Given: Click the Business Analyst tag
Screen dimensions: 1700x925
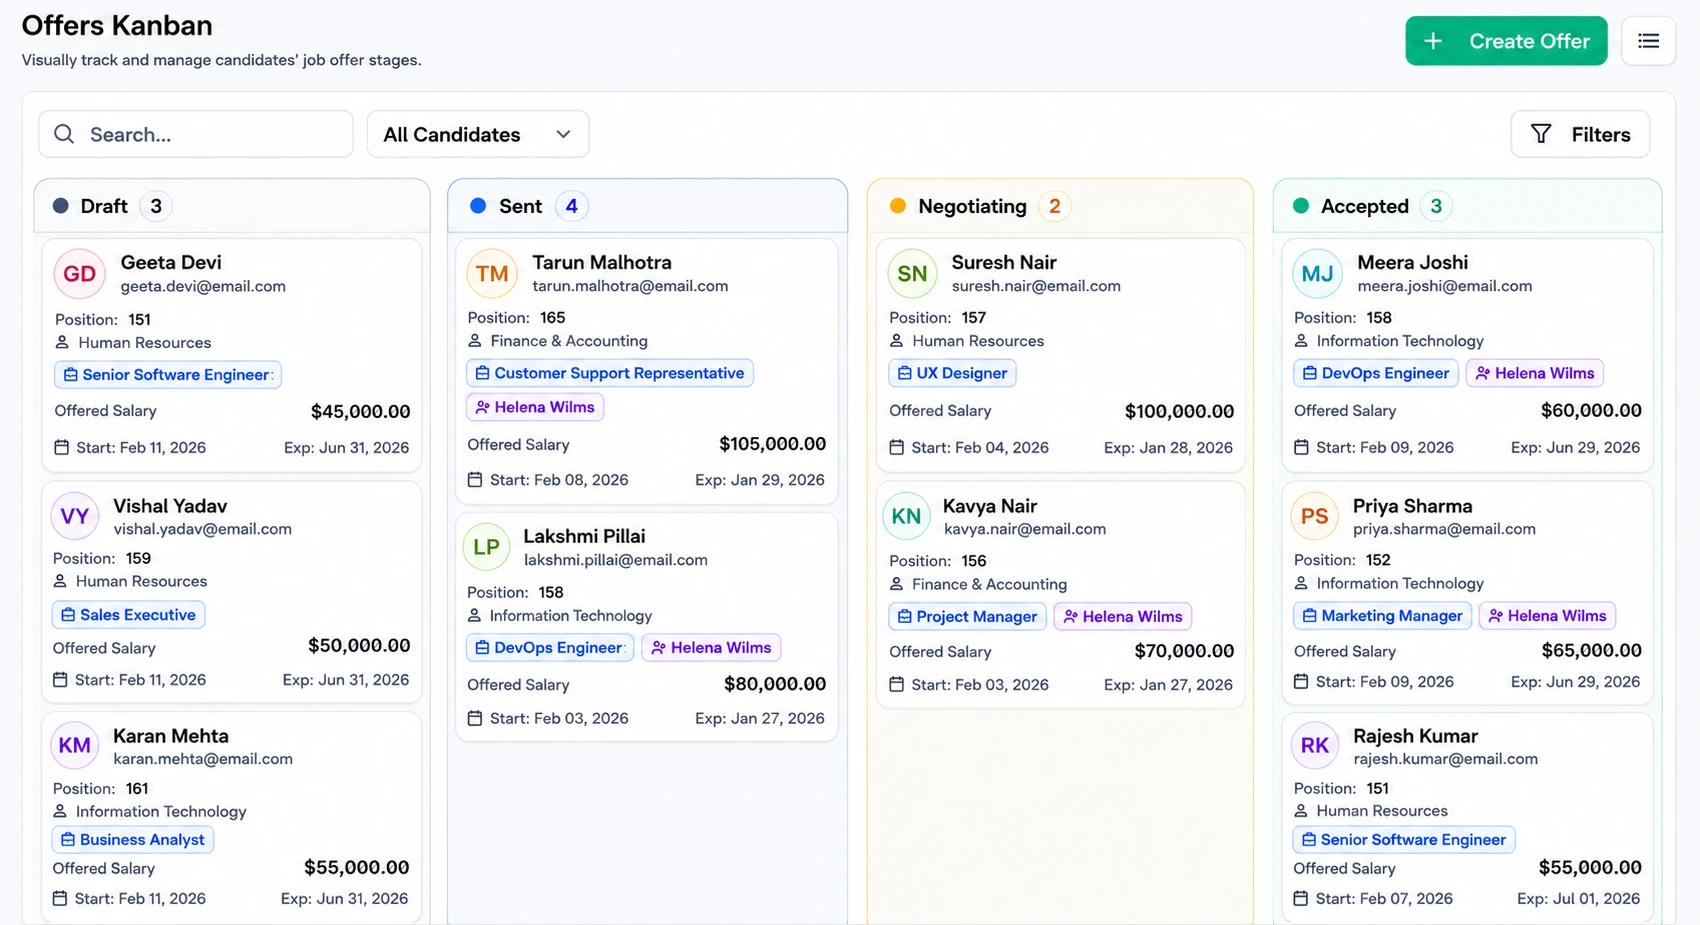Looking at the screenshot, I should pos(133,840).
